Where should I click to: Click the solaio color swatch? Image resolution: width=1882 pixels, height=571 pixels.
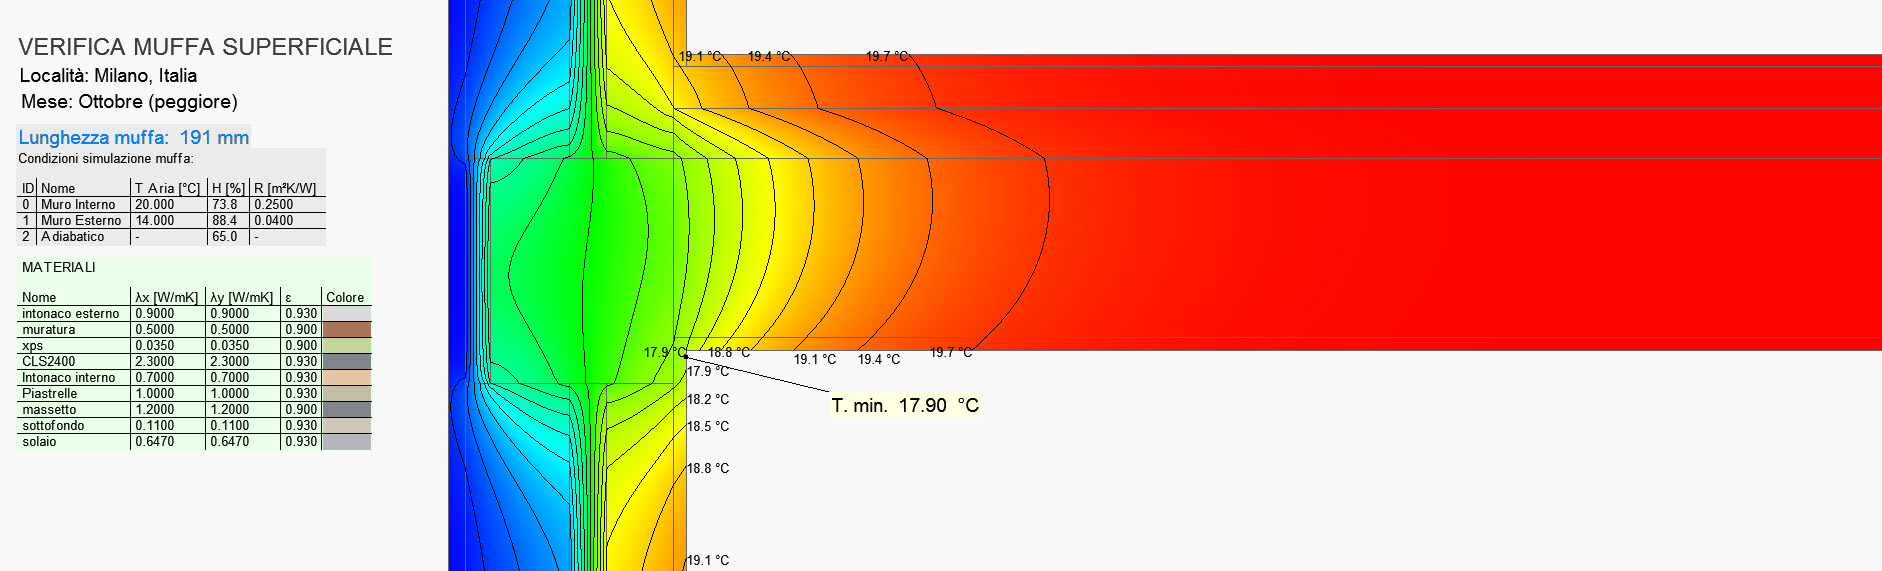(346, 441)
